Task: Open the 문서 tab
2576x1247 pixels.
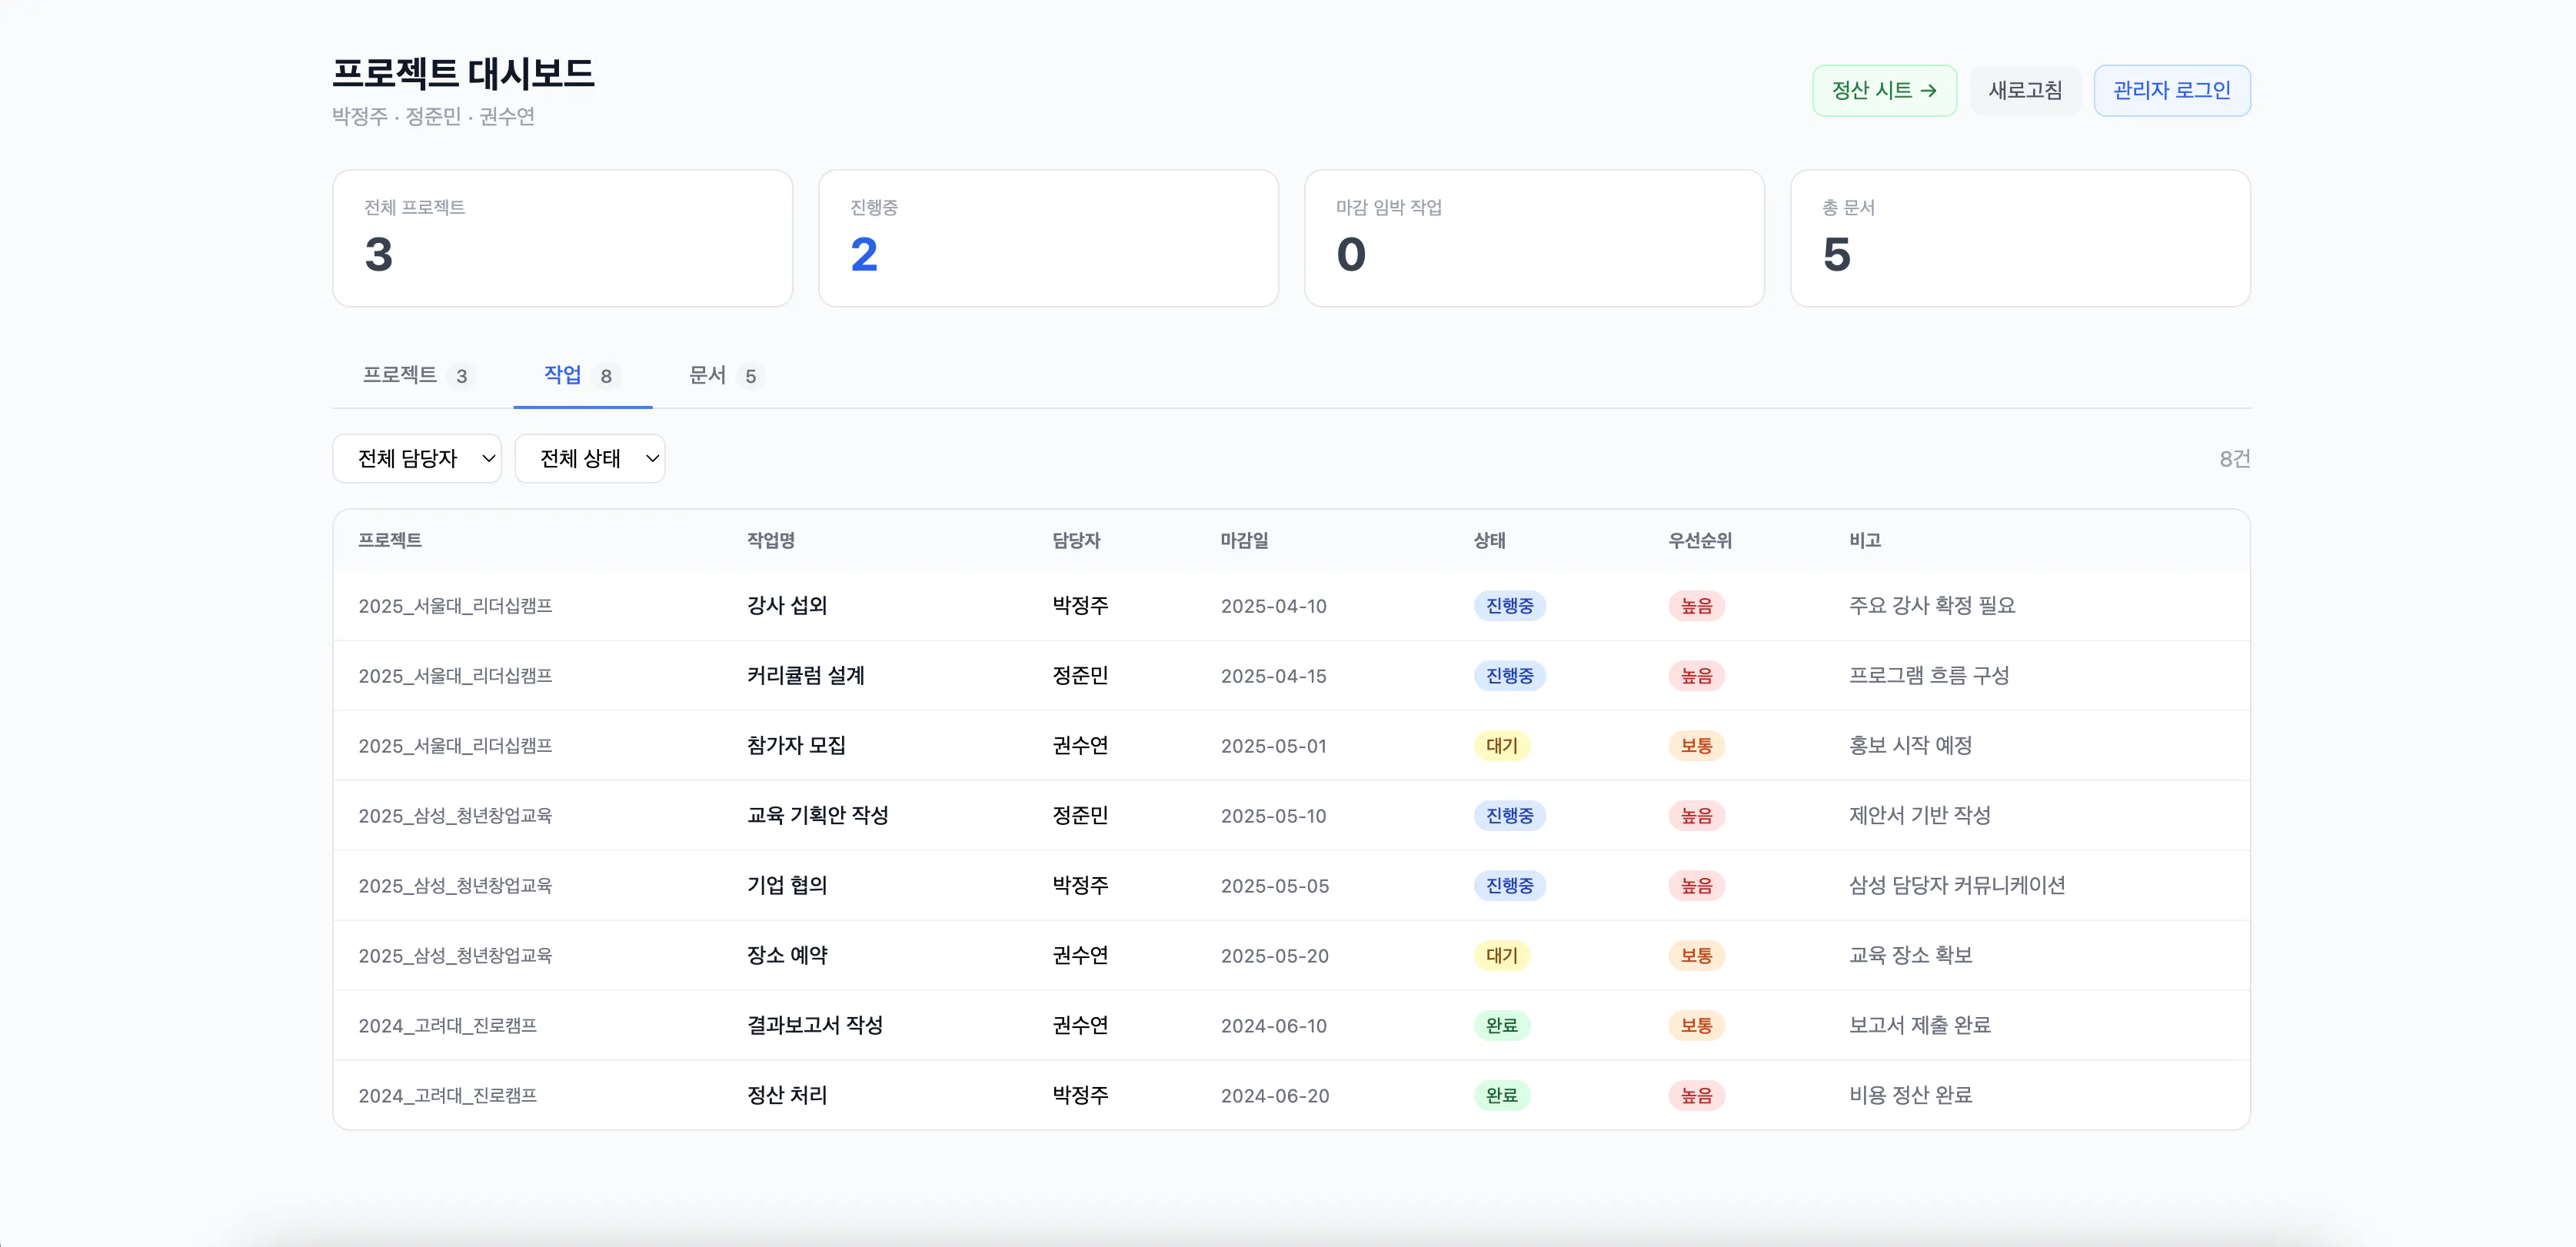Action: point(725,376)
